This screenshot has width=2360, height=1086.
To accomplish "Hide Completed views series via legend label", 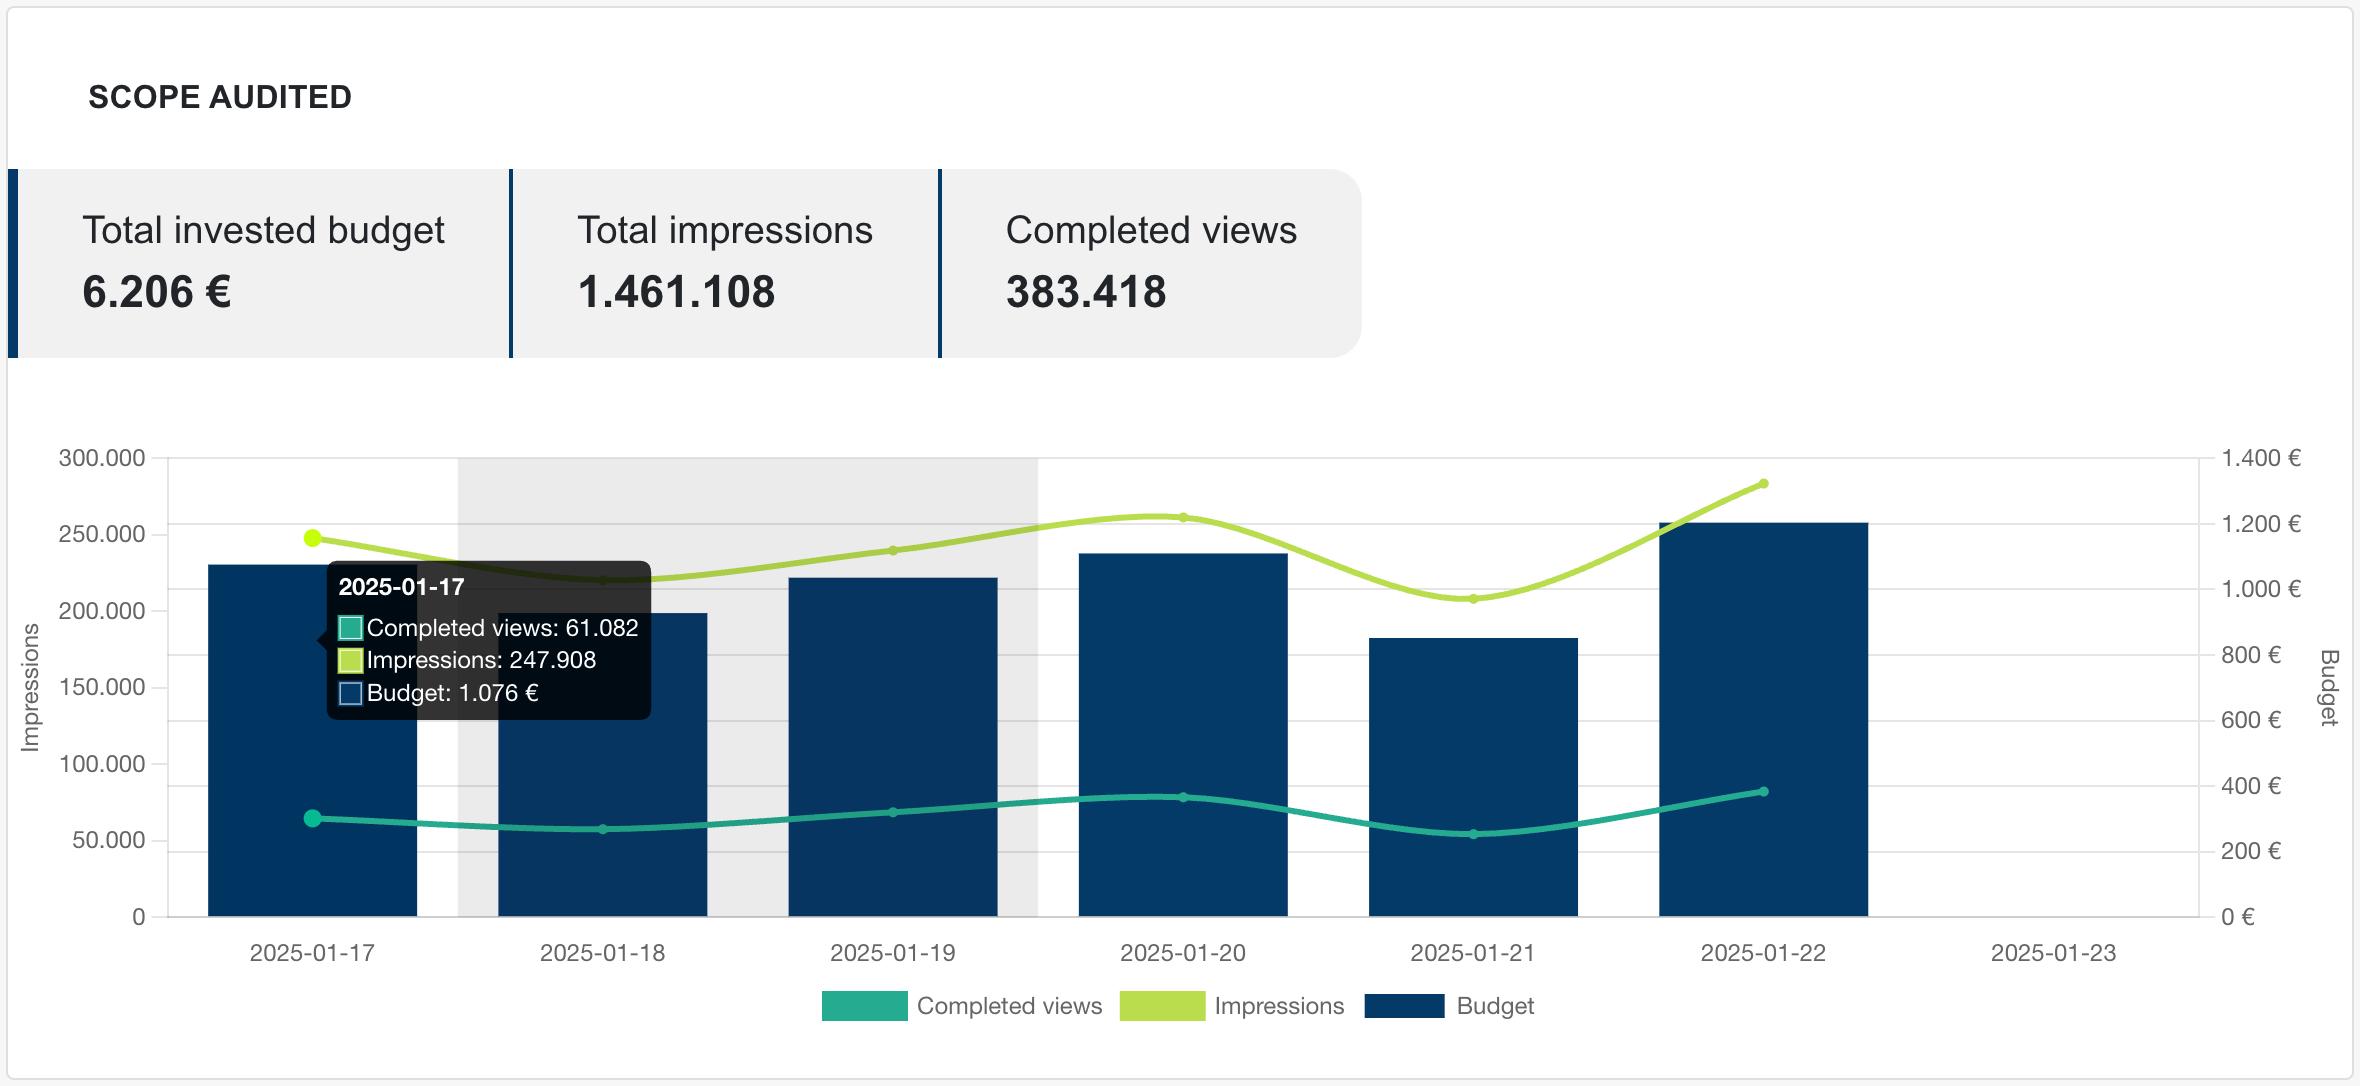I will (x=1009, y=1006).
